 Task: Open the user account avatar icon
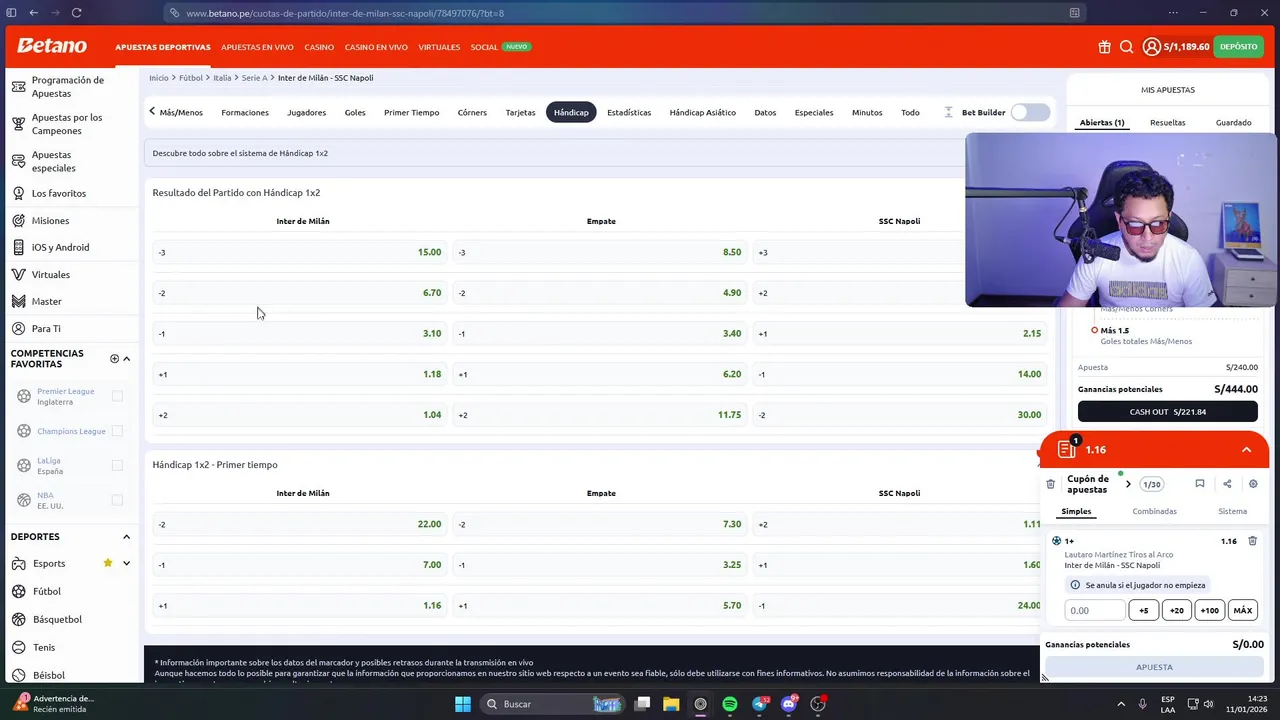click(1151, 47)
